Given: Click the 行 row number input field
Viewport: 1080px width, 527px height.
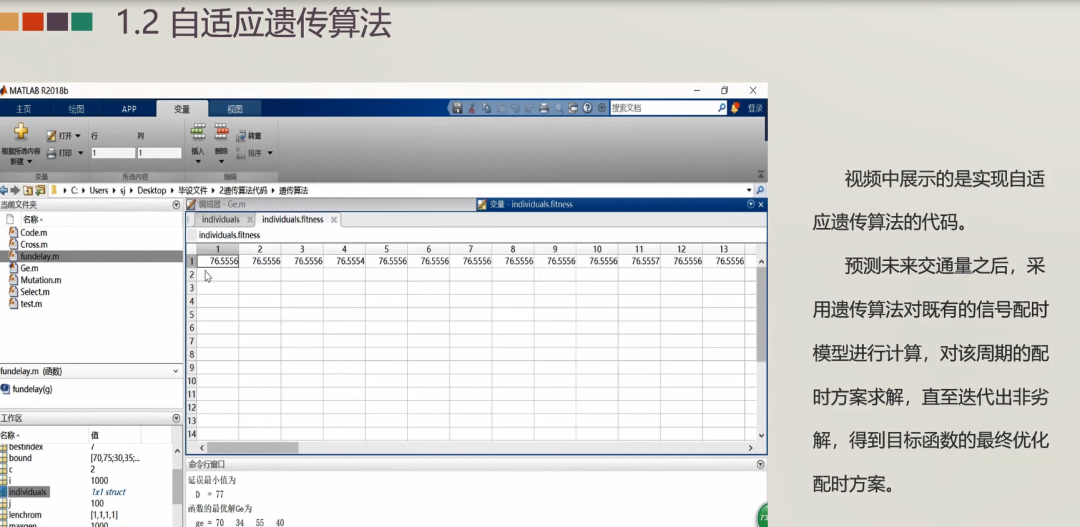Looking at the screenshot, I should [x=112, y=153].
